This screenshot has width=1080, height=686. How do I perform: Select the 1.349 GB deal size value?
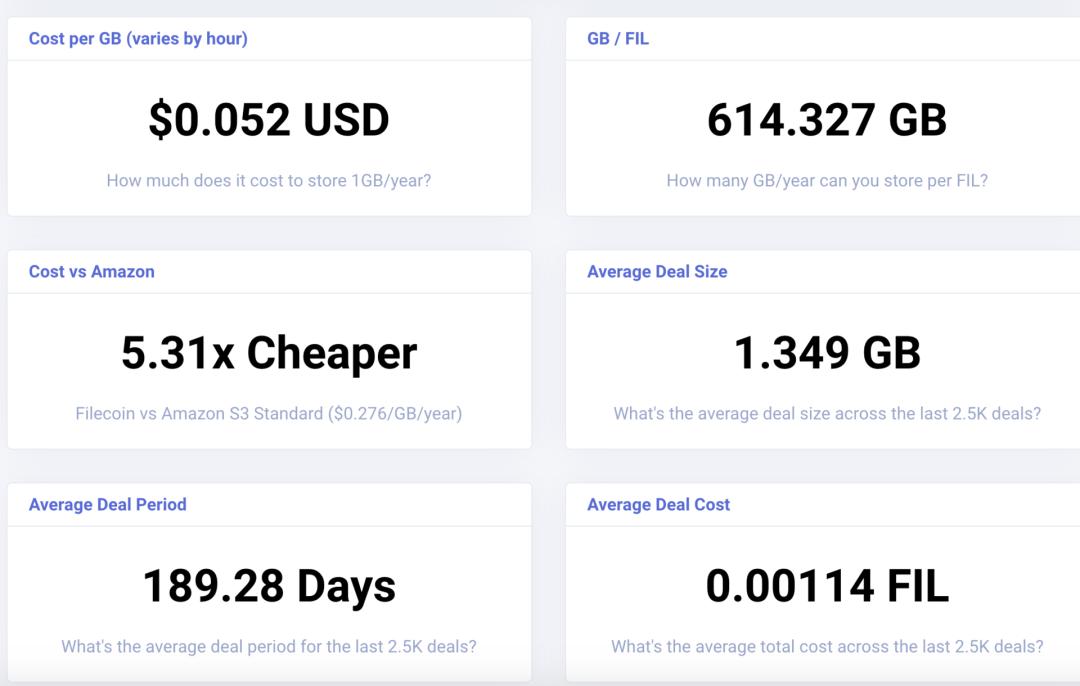pos(828,352)
